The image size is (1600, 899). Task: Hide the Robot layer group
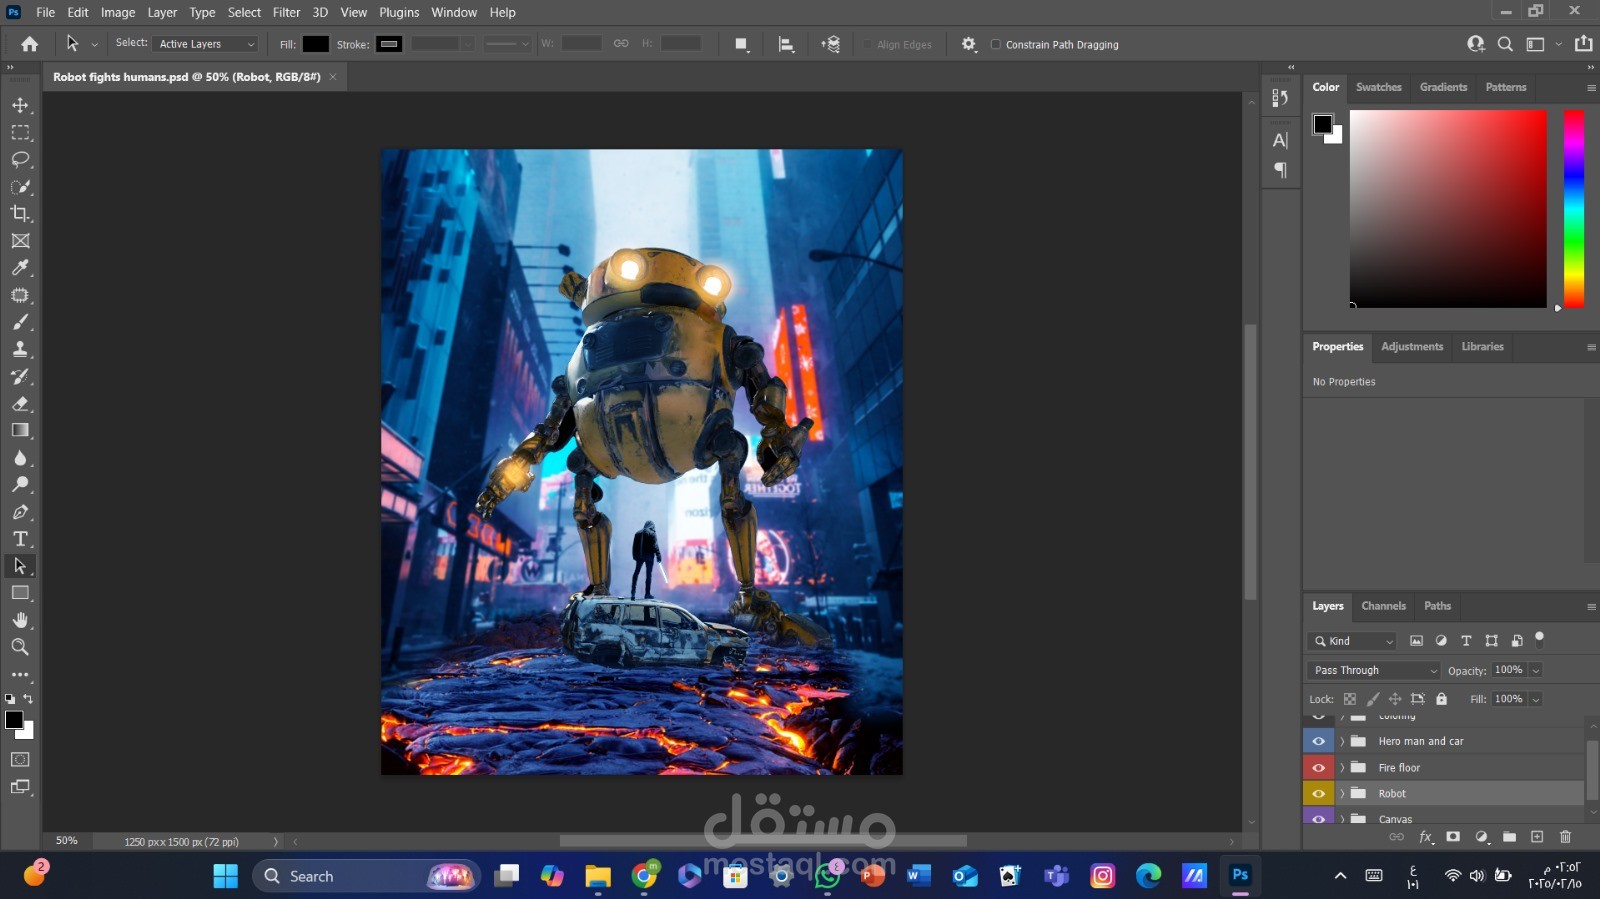pos(1318,794)
